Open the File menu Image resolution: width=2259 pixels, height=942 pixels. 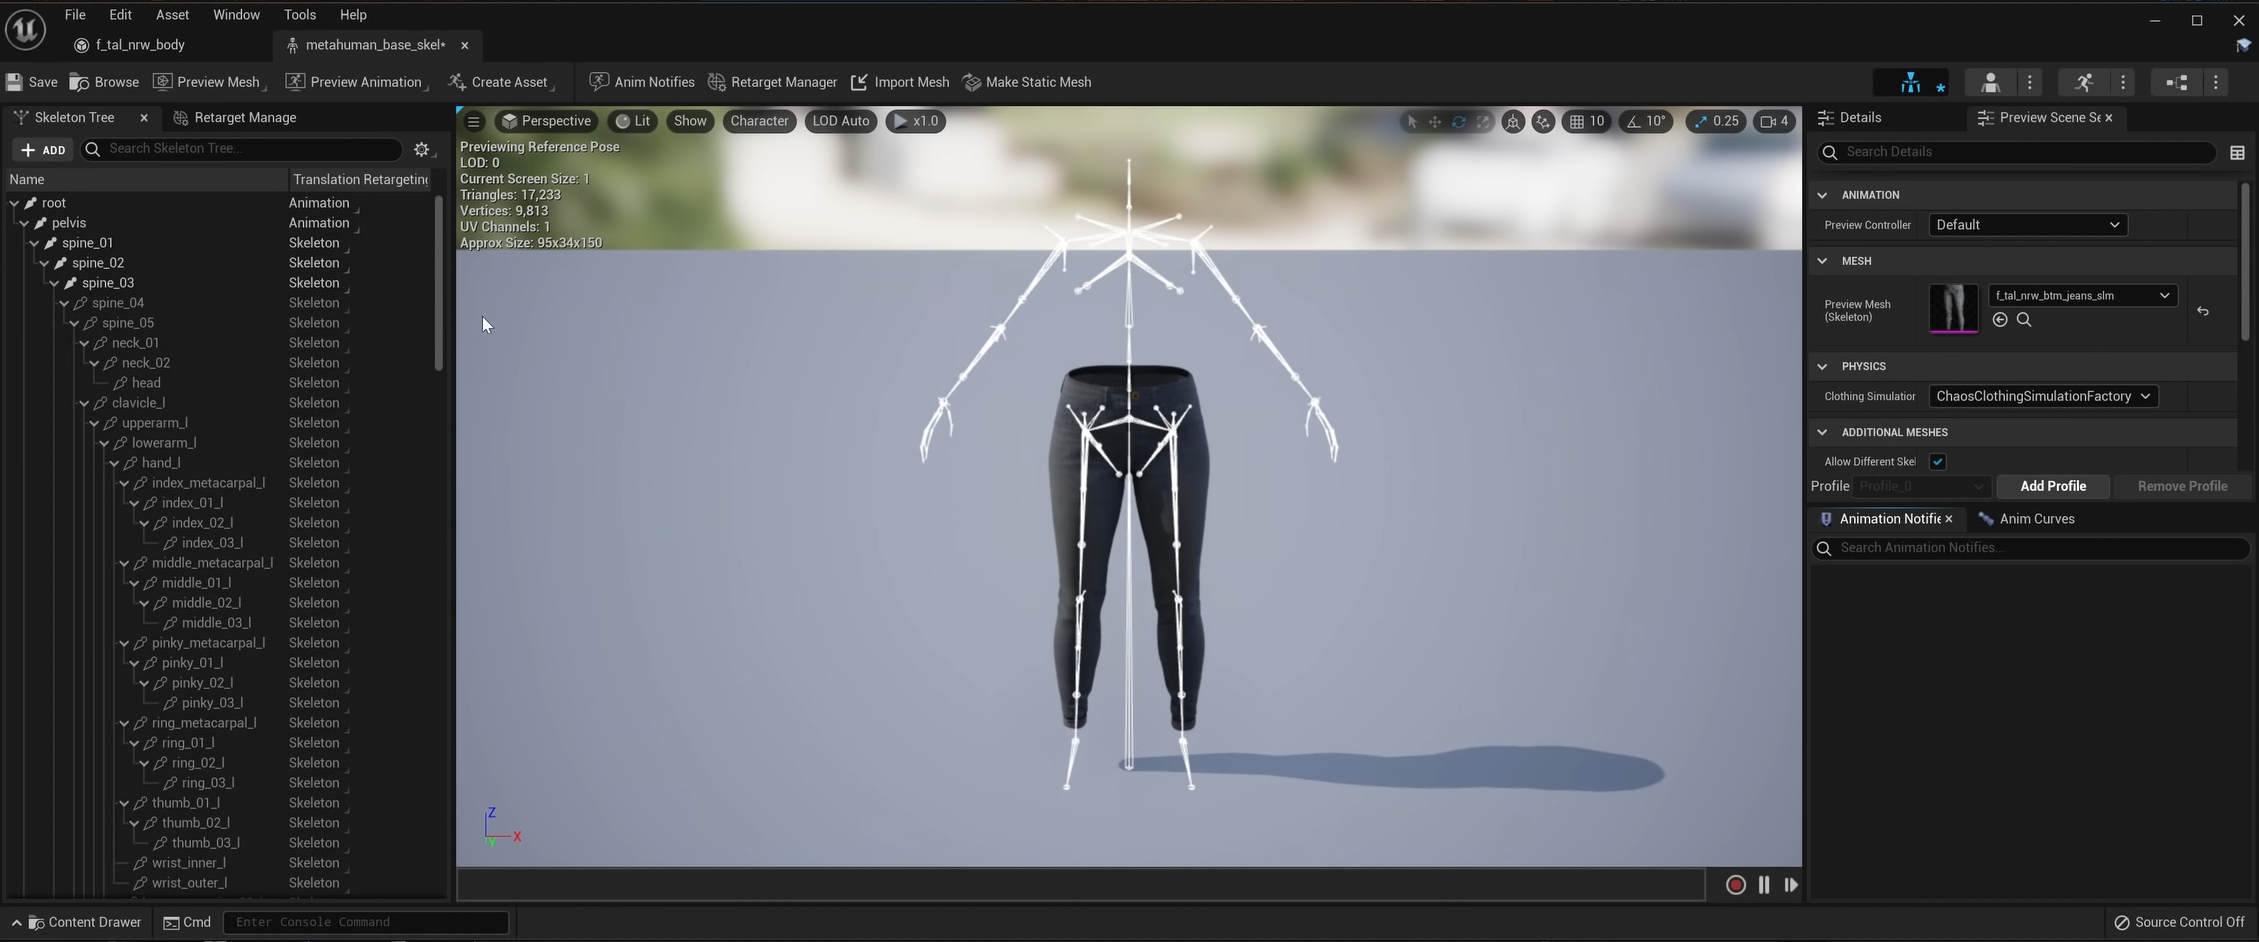[x=75, y=15]
